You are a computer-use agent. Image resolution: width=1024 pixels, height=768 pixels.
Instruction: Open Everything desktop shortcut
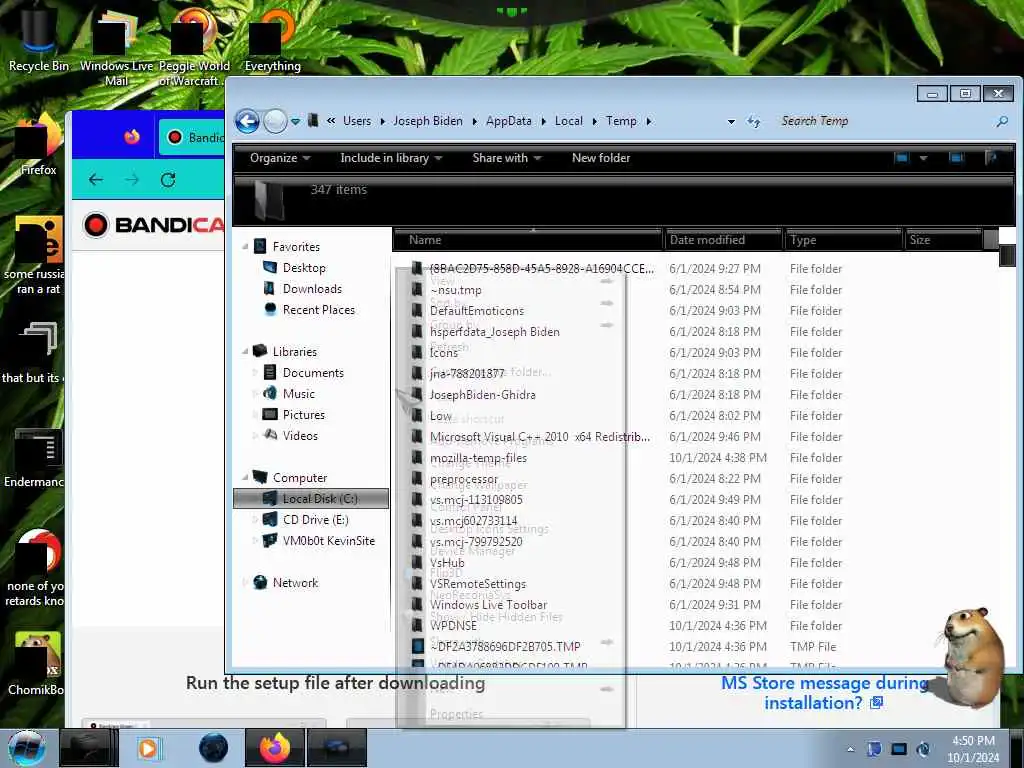272,39
